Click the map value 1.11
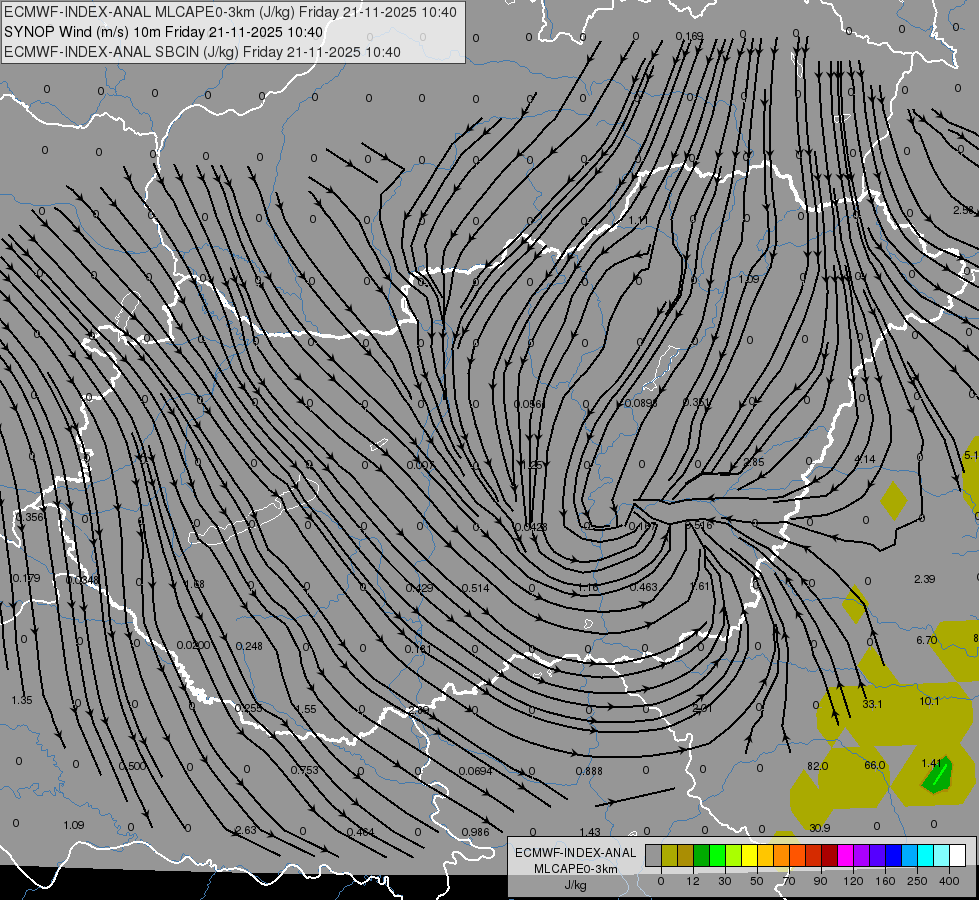Screen dimensions: 979x900 pyautogui.click(x=638, y=220)
